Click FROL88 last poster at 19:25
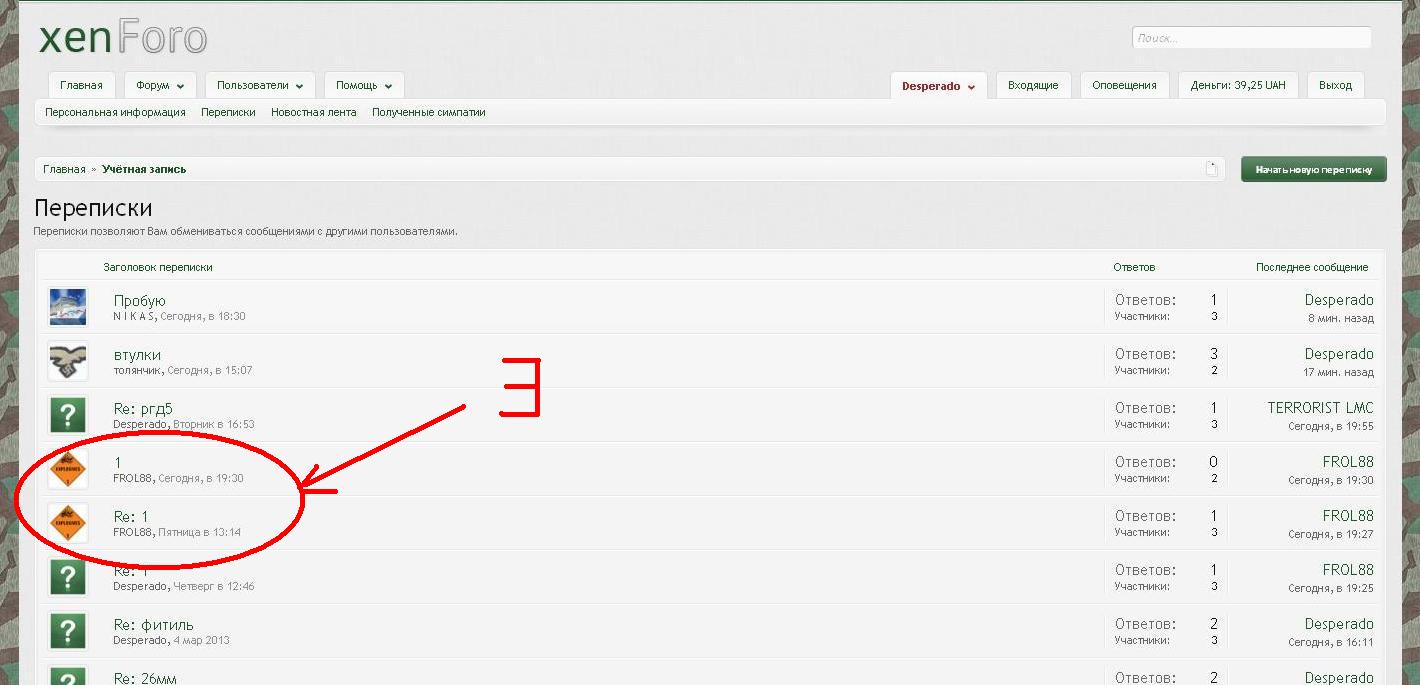Screen dimensions: 1420x685 click(x=1348, y=570)
